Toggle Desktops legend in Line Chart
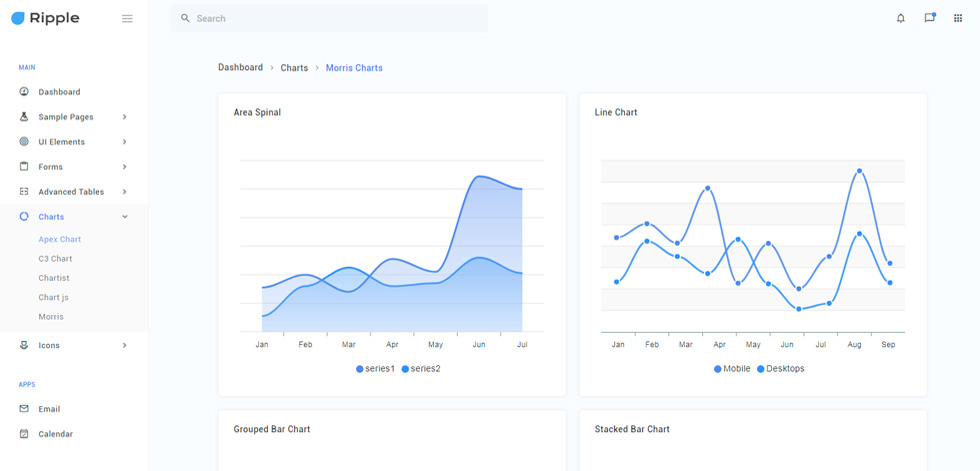 tap(781, 369)
